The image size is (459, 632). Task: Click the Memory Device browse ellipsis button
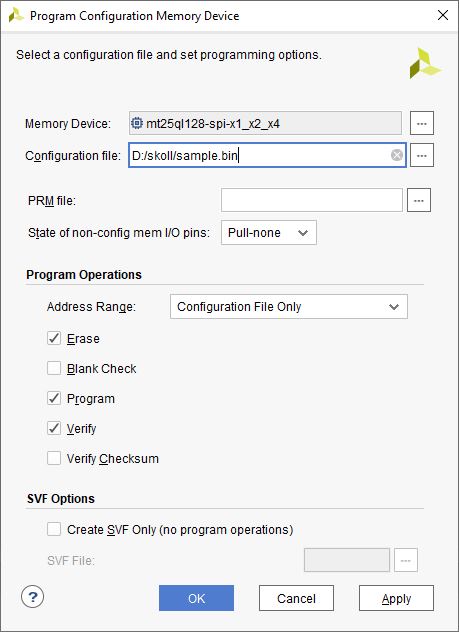pos(422,123)
